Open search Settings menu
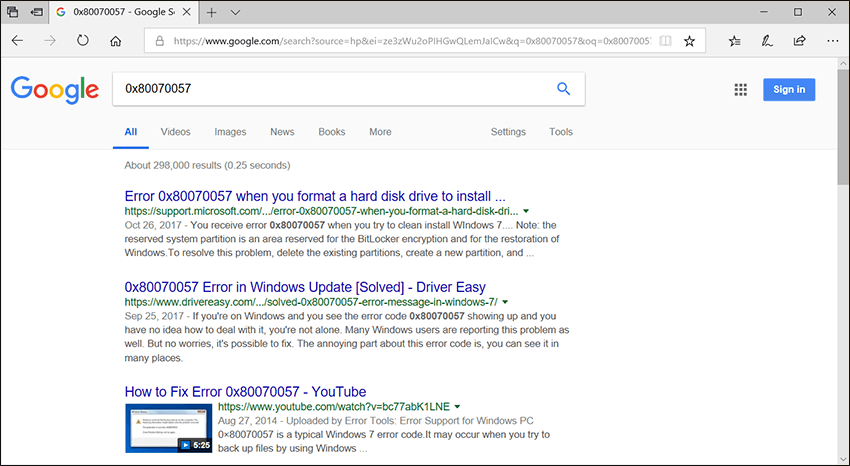This screenshot has width=850, height=466. [x=508, y=132]
